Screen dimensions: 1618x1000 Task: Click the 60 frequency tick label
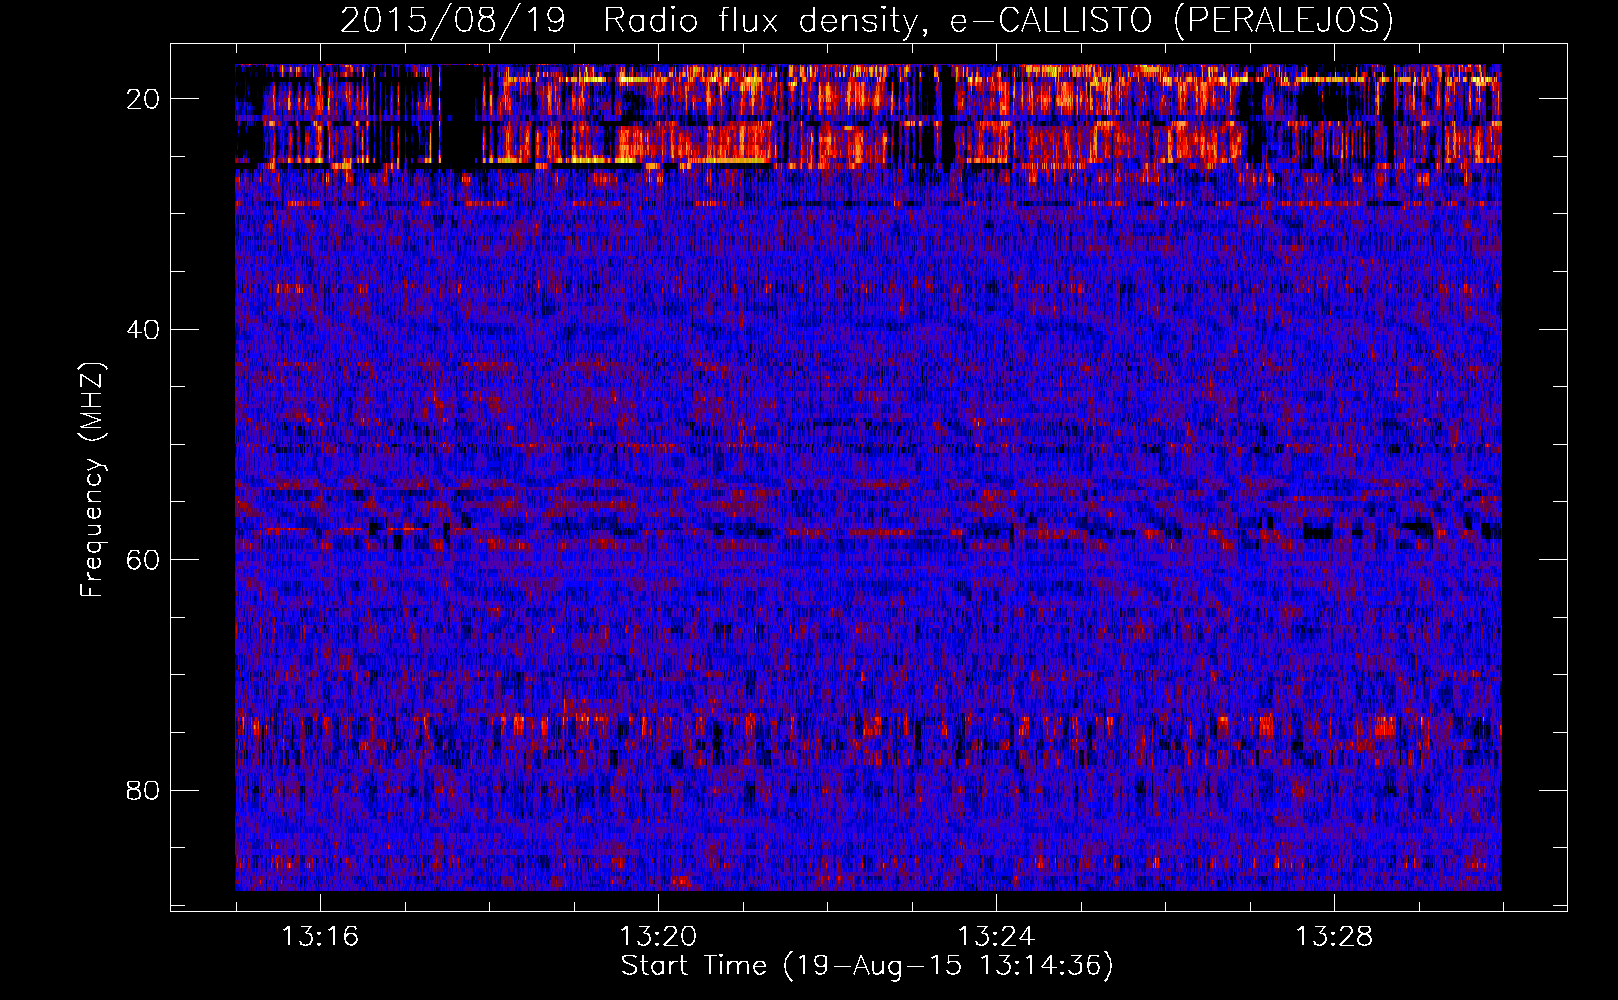[143, 560]
